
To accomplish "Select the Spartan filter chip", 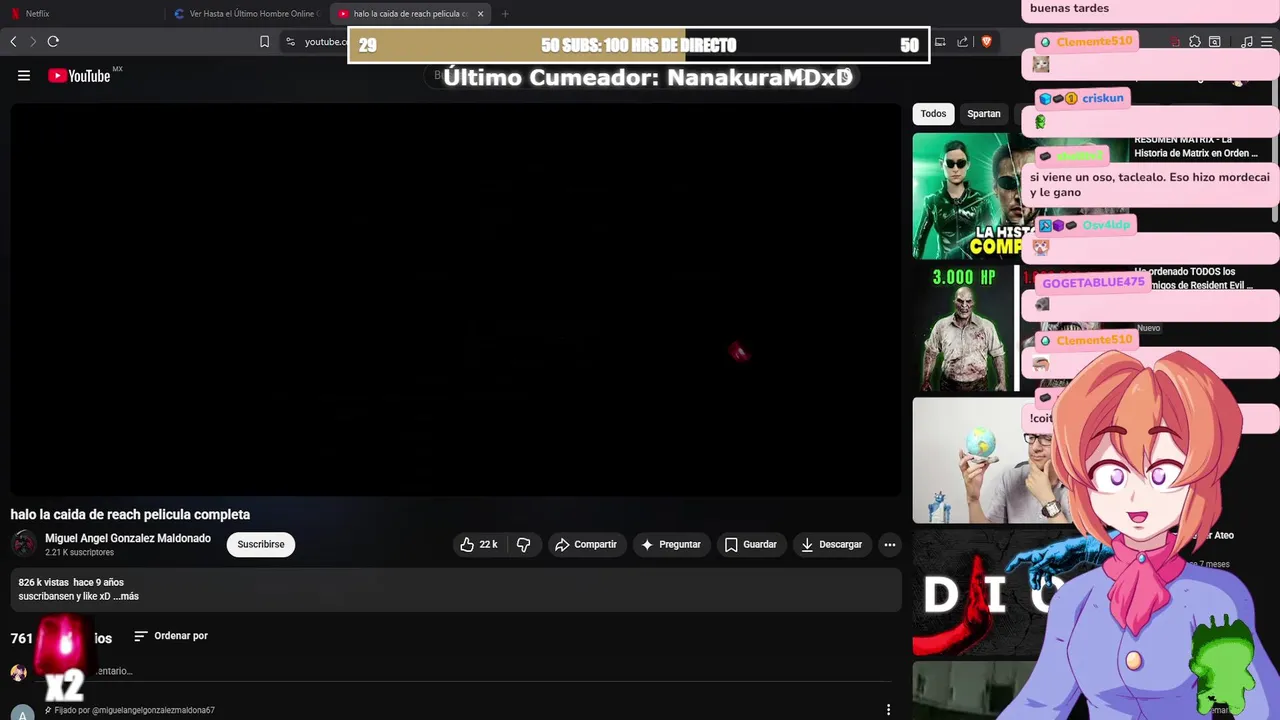I will (x=983, y=114).
